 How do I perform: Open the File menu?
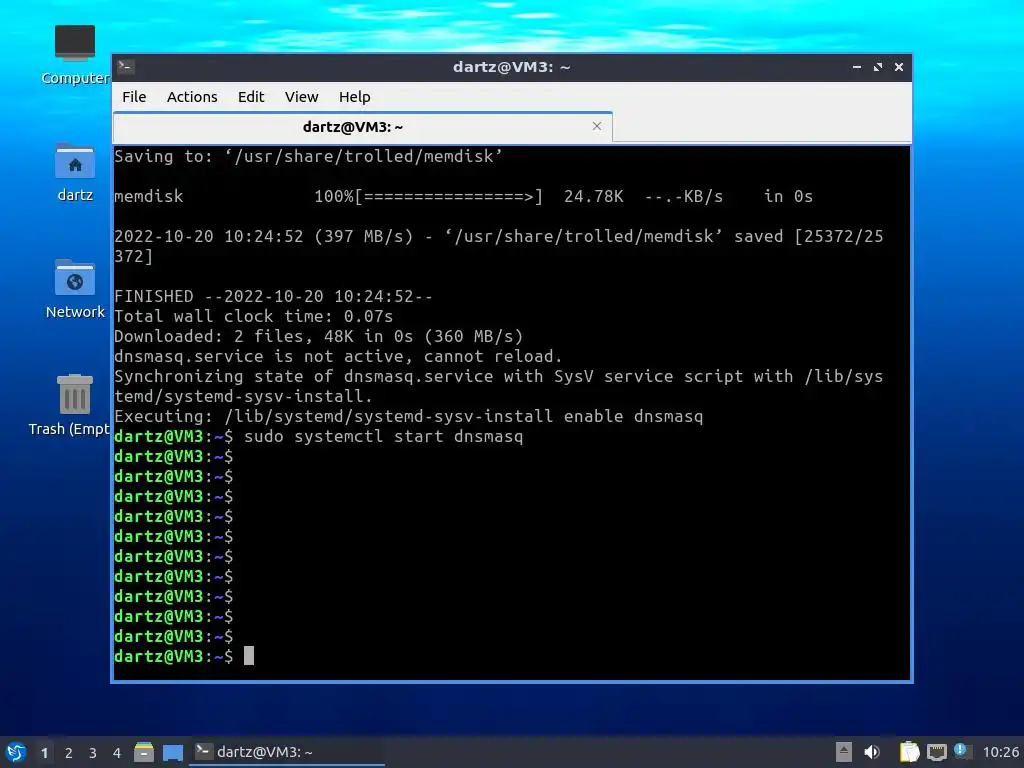pos(134,97)
